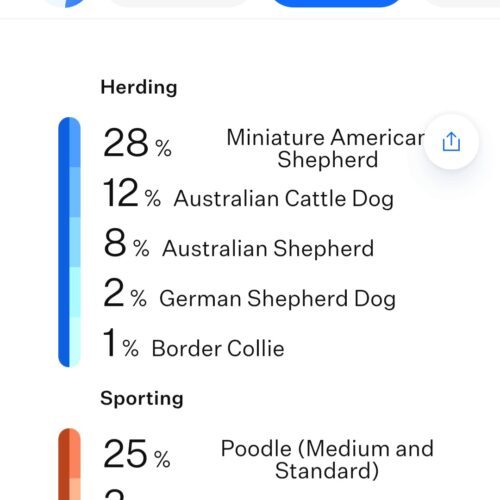
Task: Select the gray tab left of blue tab
Action: point(179,3)
